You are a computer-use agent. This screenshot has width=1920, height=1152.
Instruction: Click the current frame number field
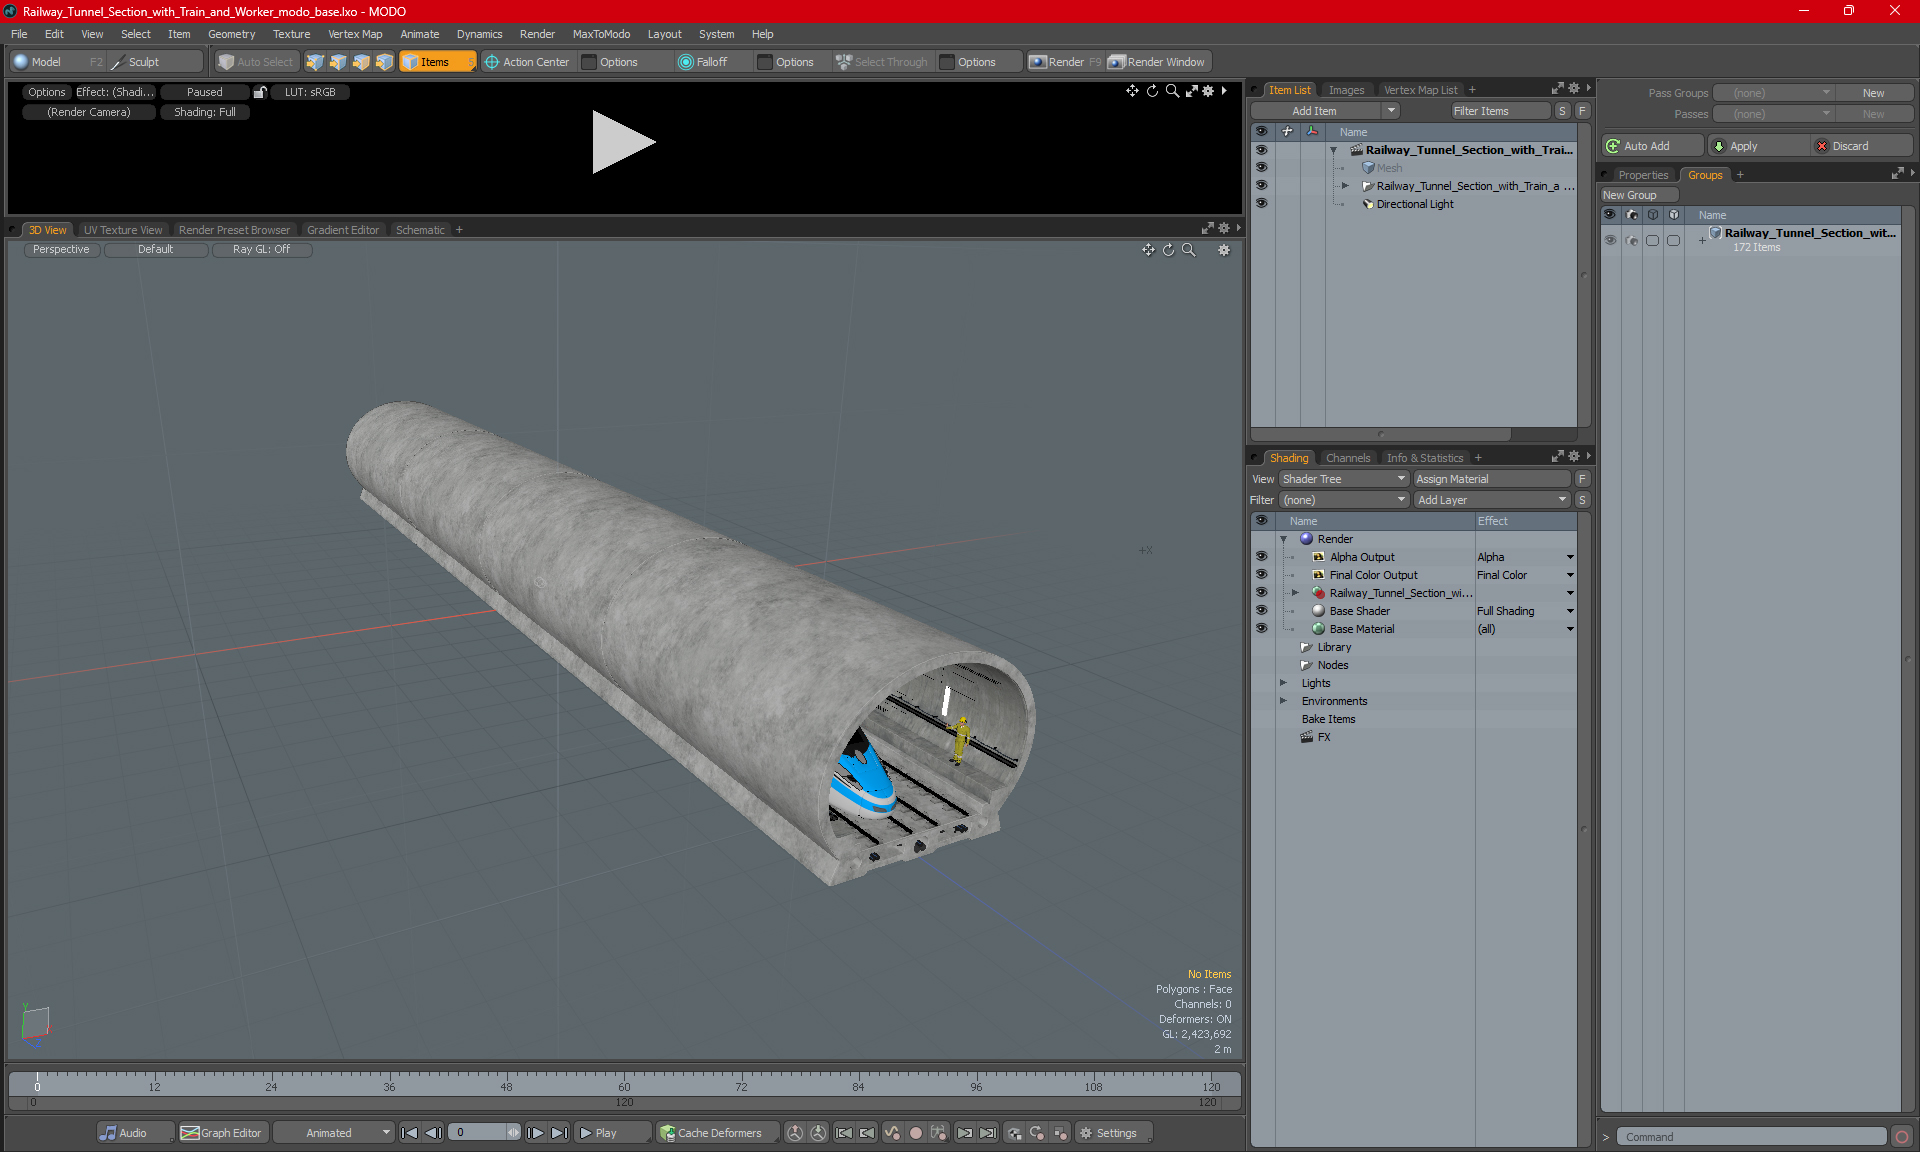tap(478, 1133)
